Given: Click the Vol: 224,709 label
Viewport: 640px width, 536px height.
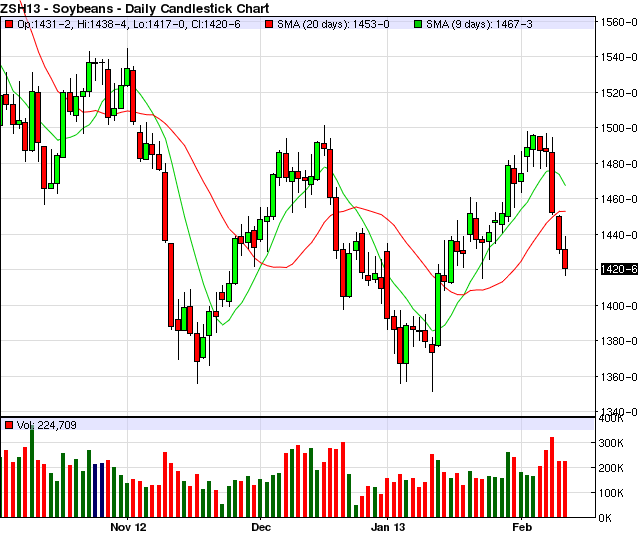Looking at the screenshot, I should click(x=47, y=425).
